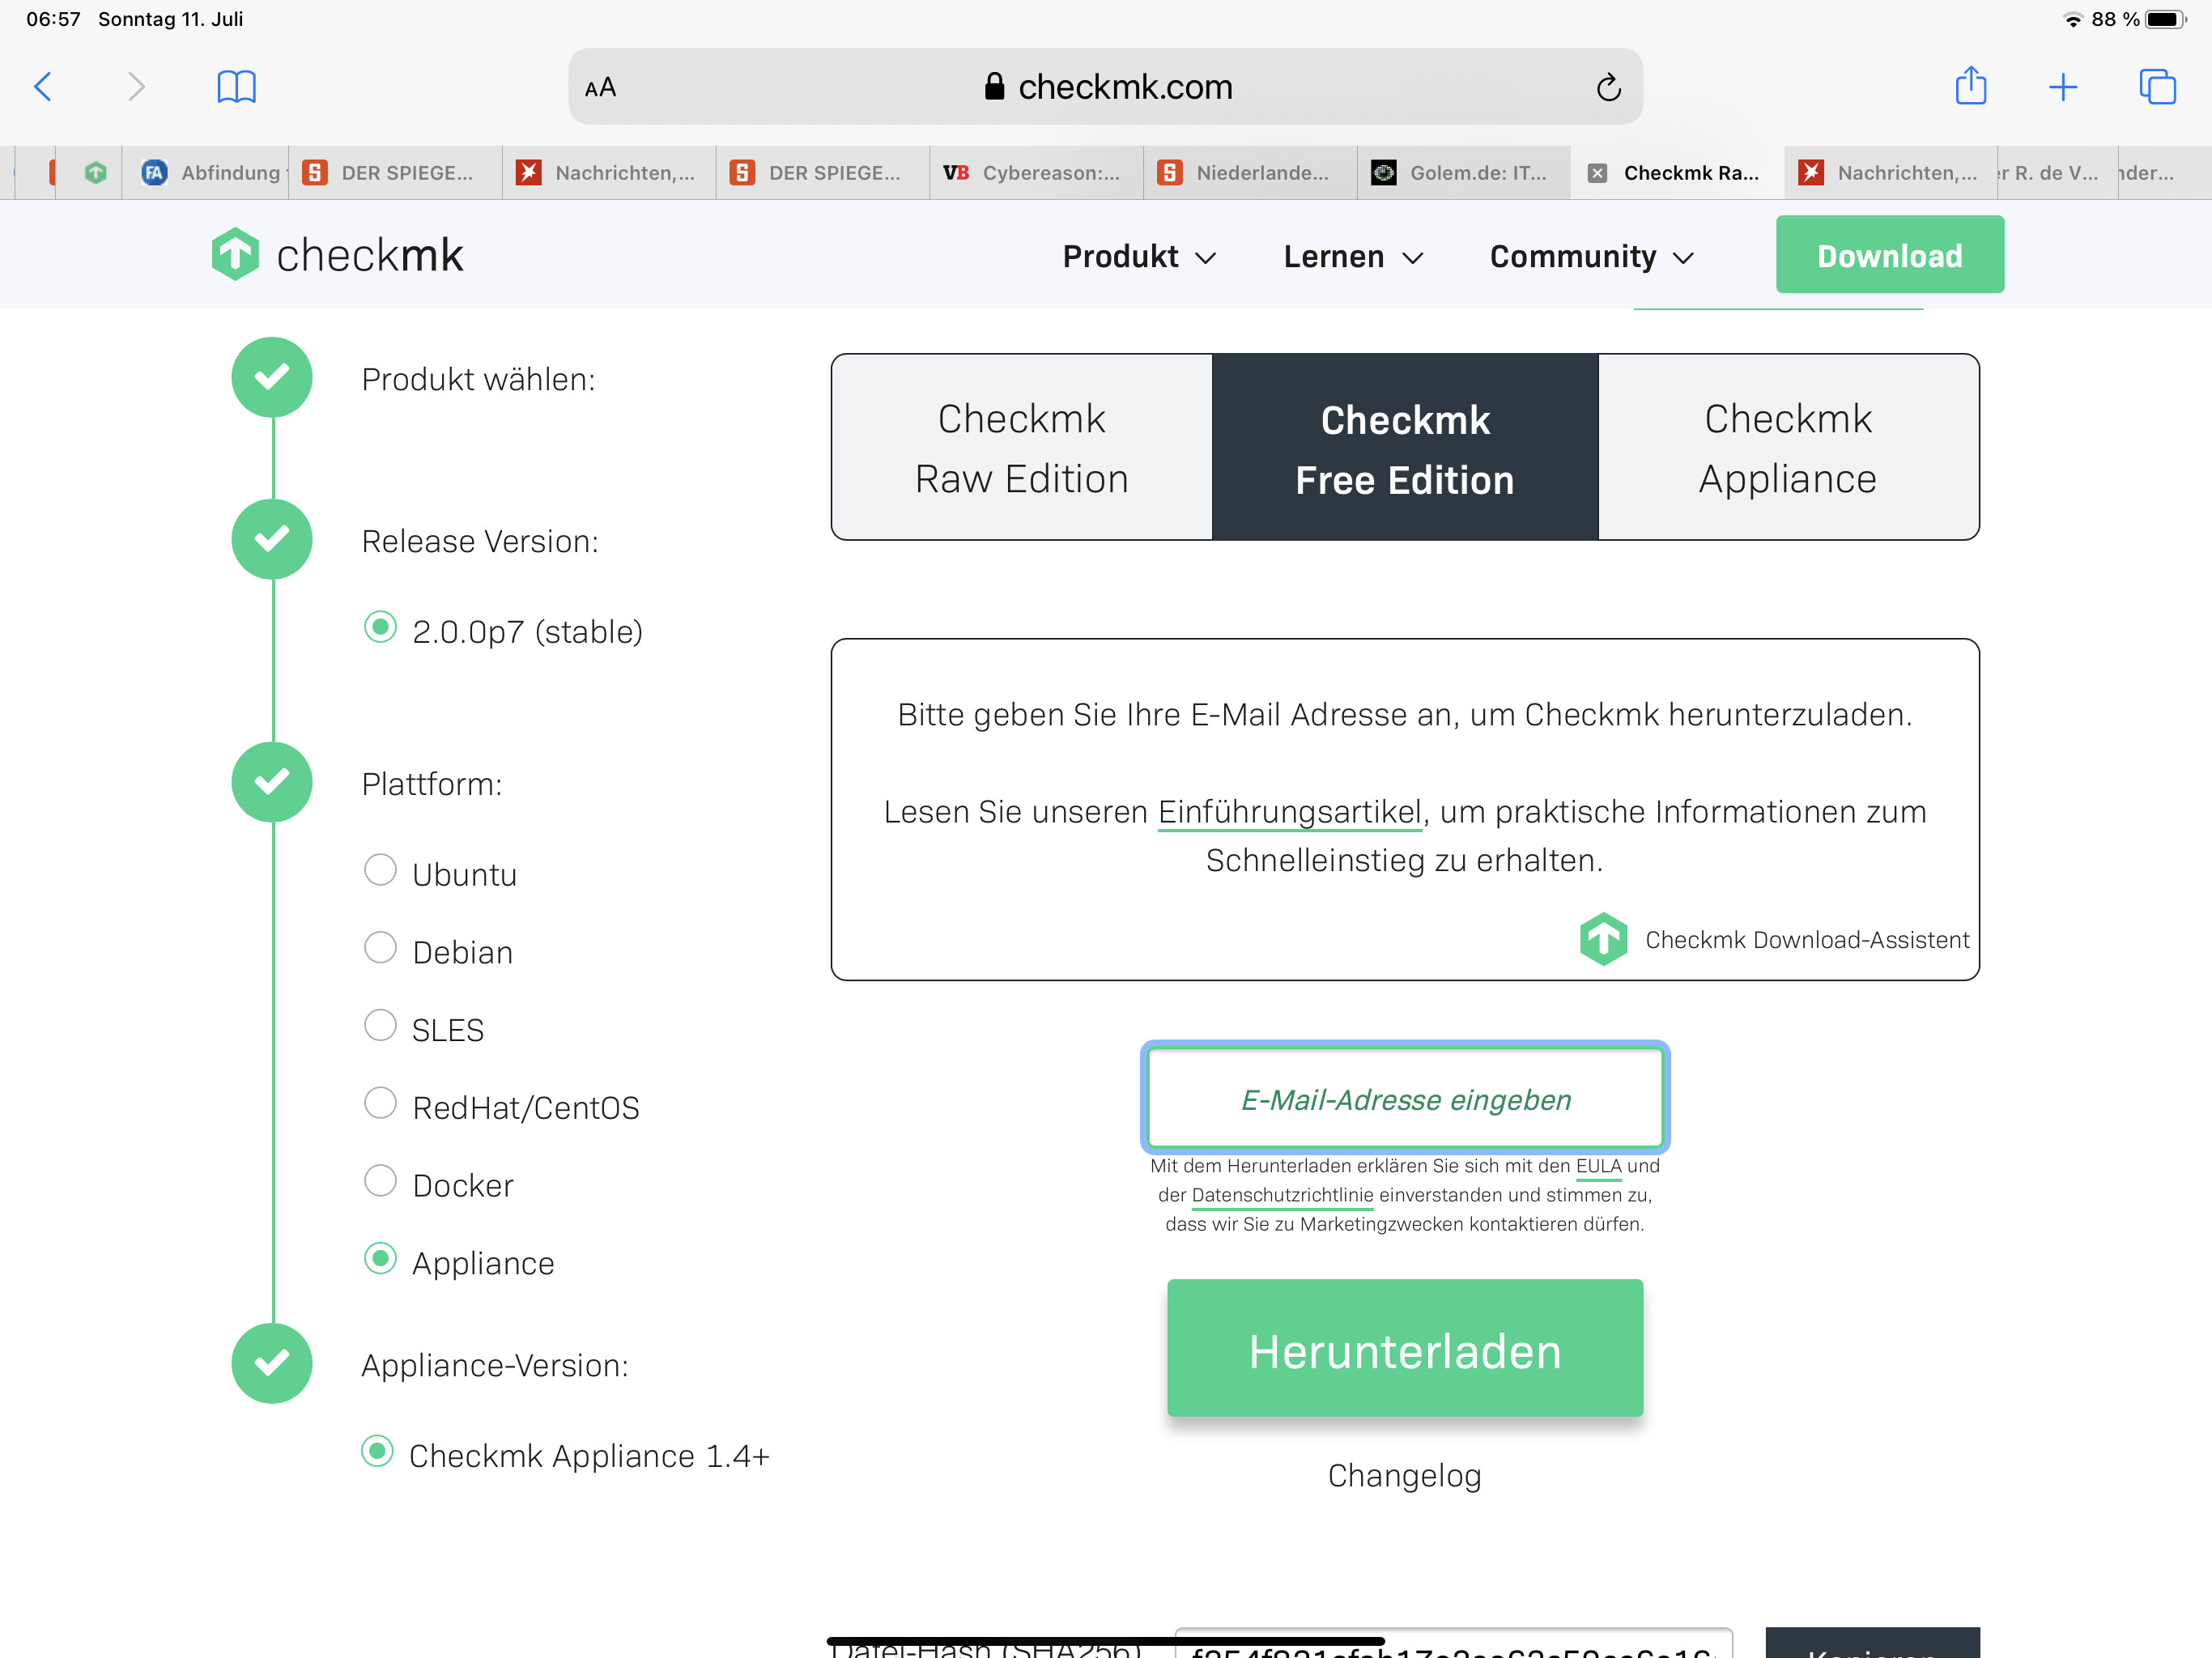This screenshot has width=2212, height=1658.
Task: Select RedHat/CentOS radio button
Action: pyautogui.click(x=380, y=1103)
